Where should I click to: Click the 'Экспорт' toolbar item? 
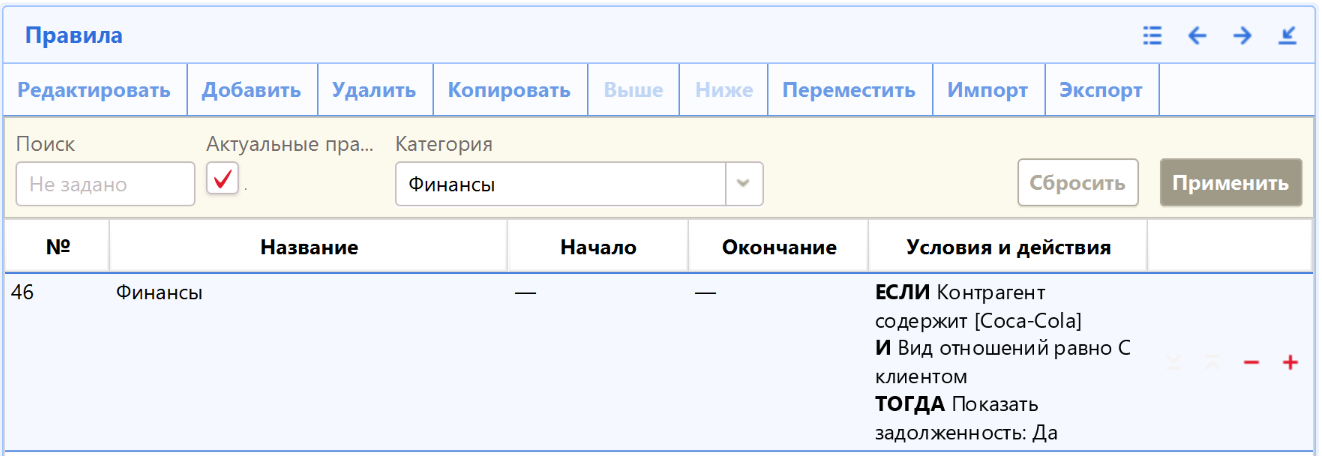coord(1100,90)
